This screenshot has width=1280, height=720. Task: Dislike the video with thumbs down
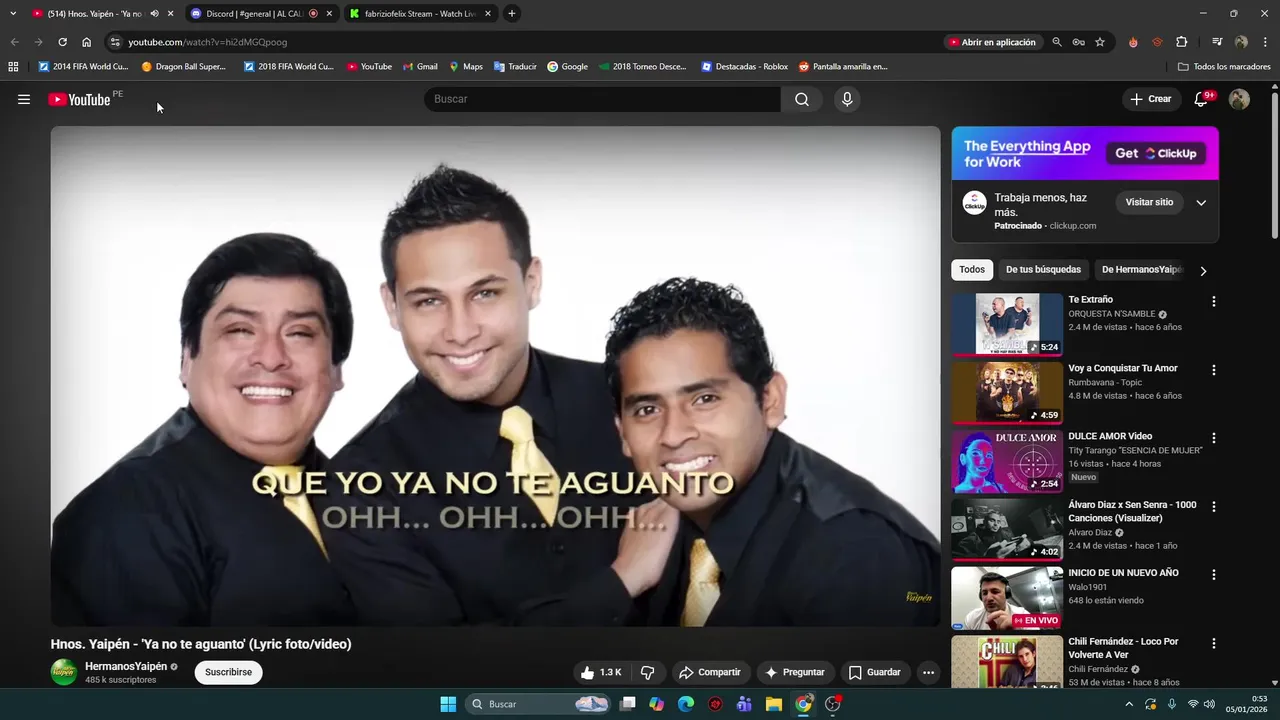pos(647,672)
